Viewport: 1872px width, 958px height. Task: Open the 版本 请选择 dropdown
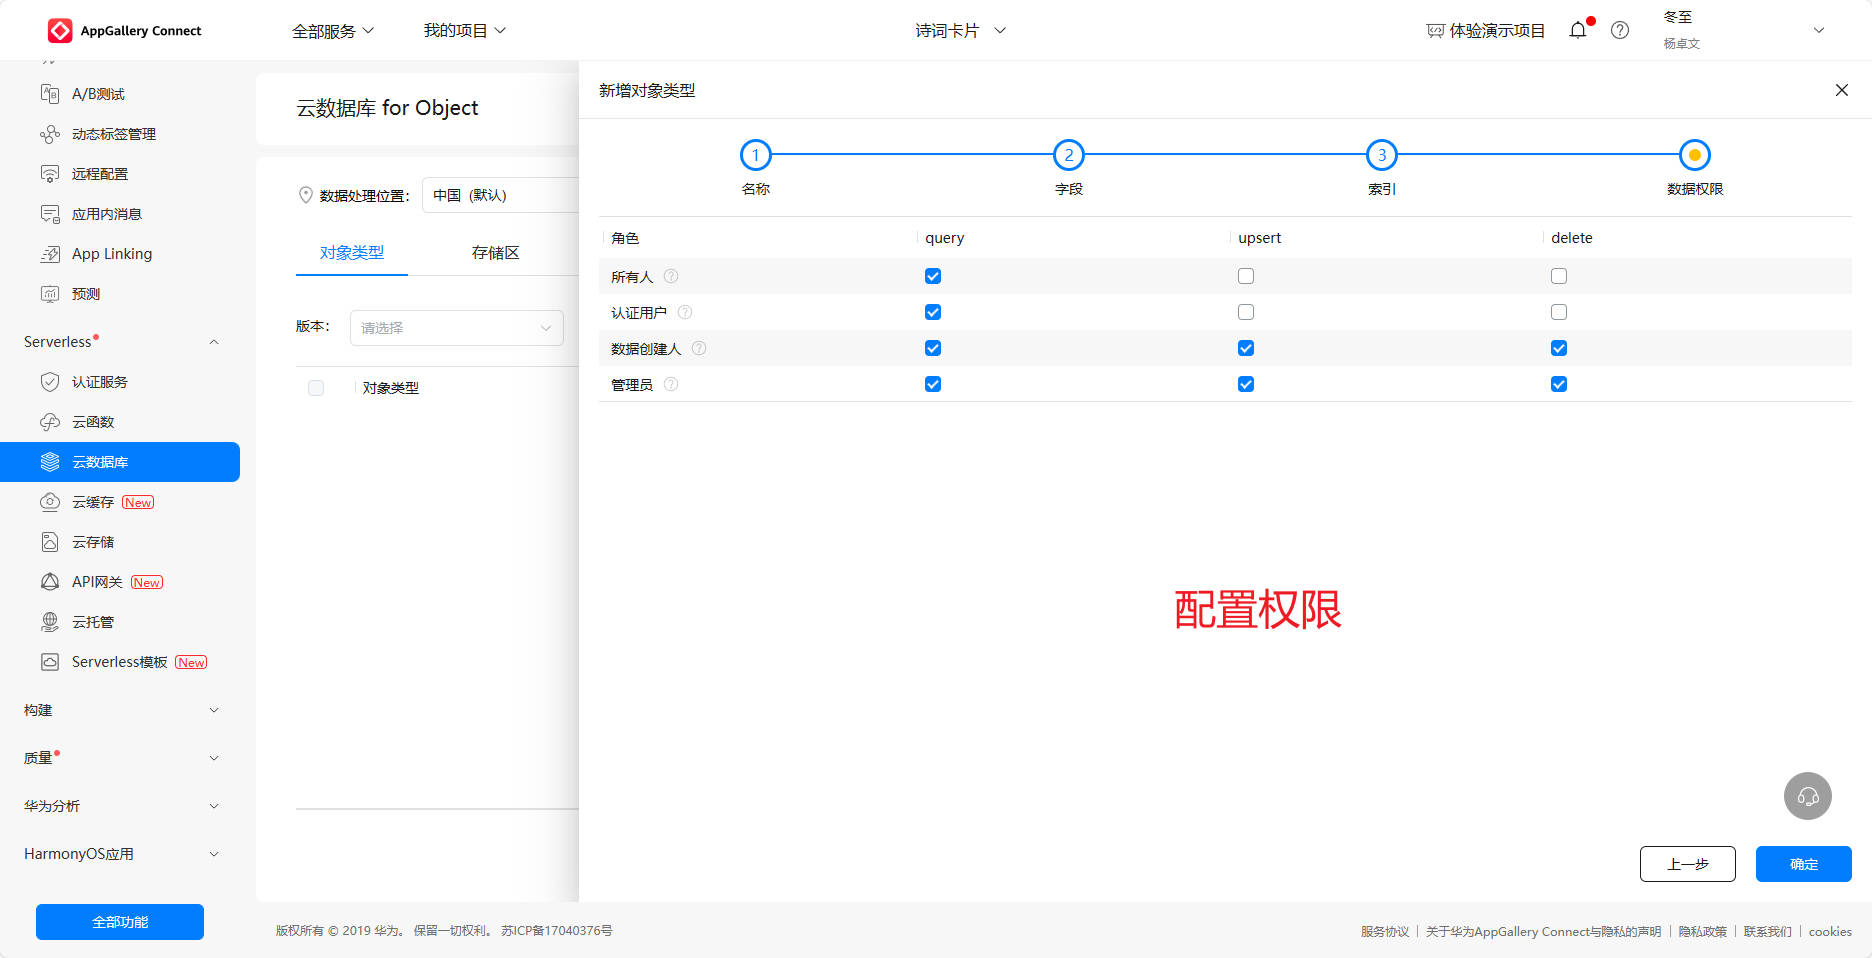457,328
